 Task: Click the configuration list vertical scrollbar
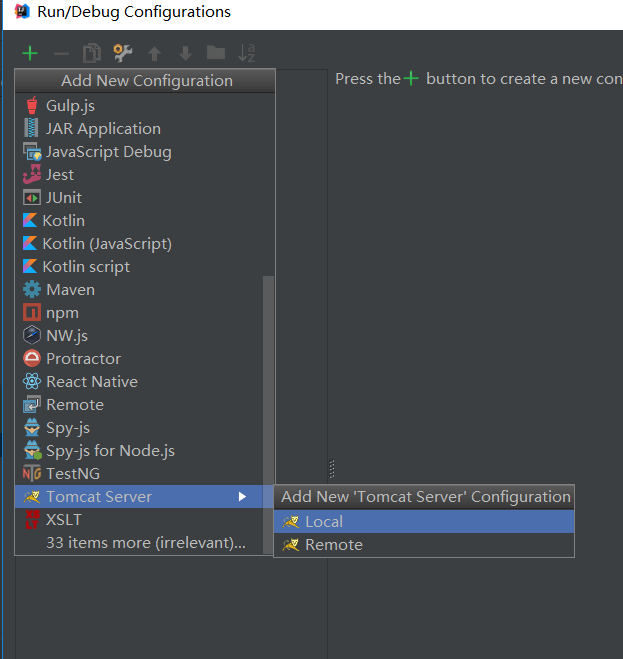coord(268,415)
